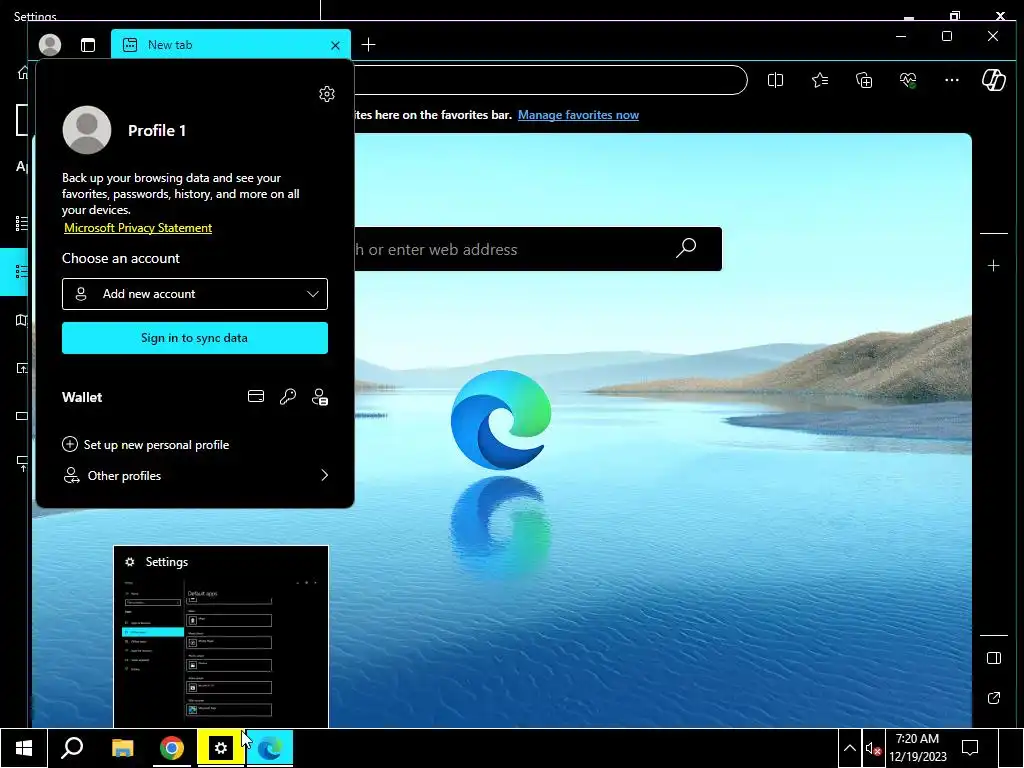Viewport: 1024px width, 768px height.
Task: Click the browser address bar
Action: coord(551,80)
